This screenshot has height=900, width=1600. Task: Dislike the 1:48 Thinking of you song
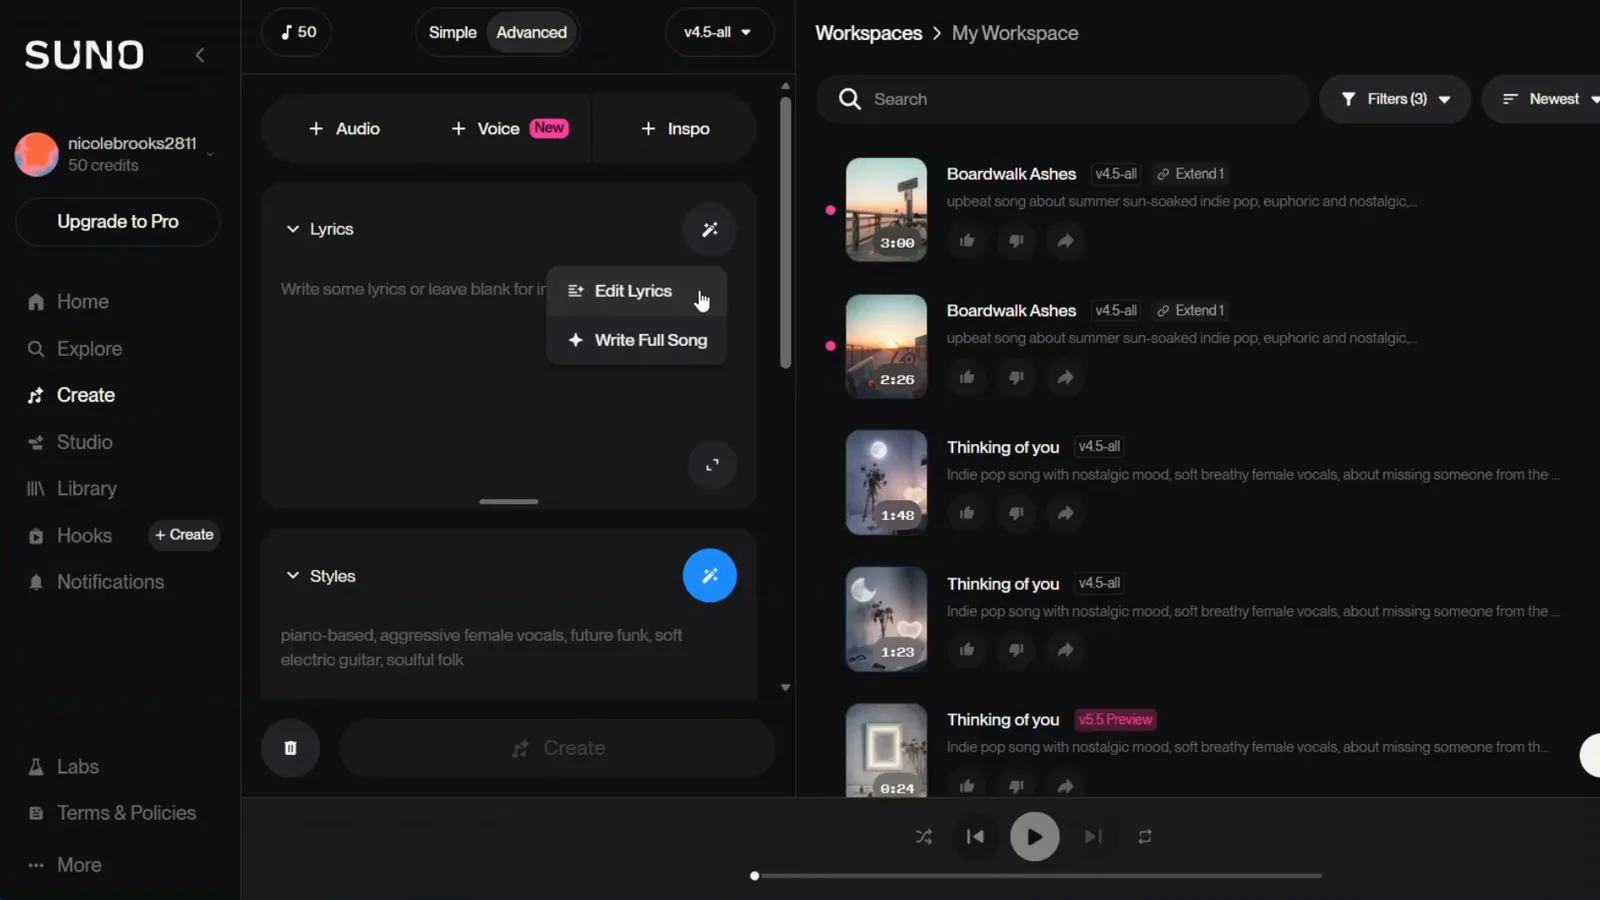1016,513
